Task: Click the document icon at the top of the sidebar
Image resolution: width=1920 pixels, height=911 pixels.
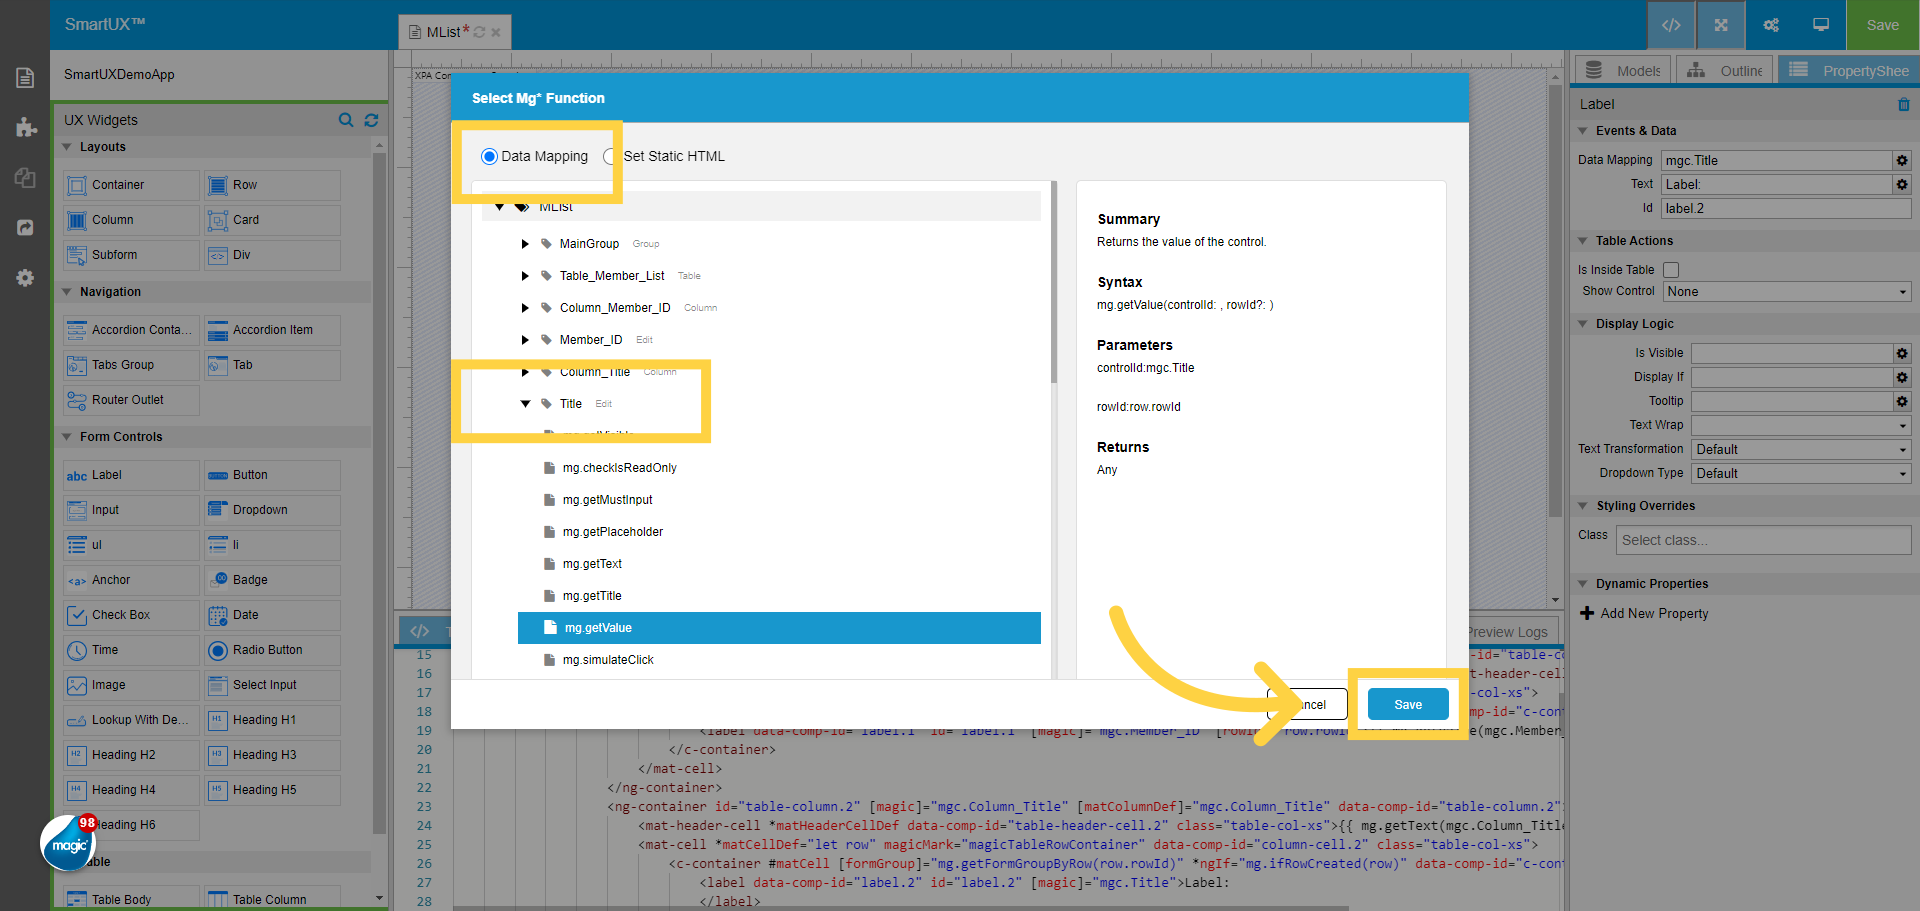Action: (25, 76)
